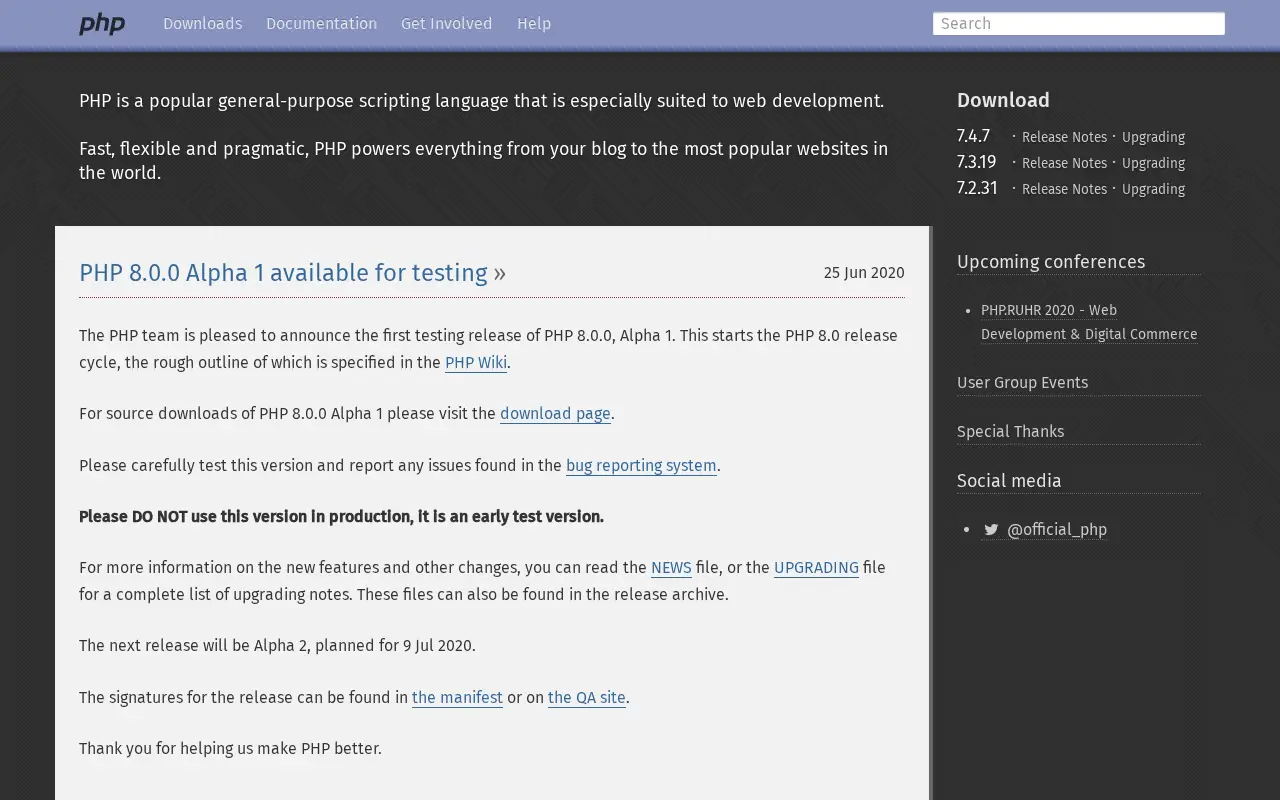Open Upgrading guide for 7.3.19
The image size is (1280, 800).
point(1153,163)
